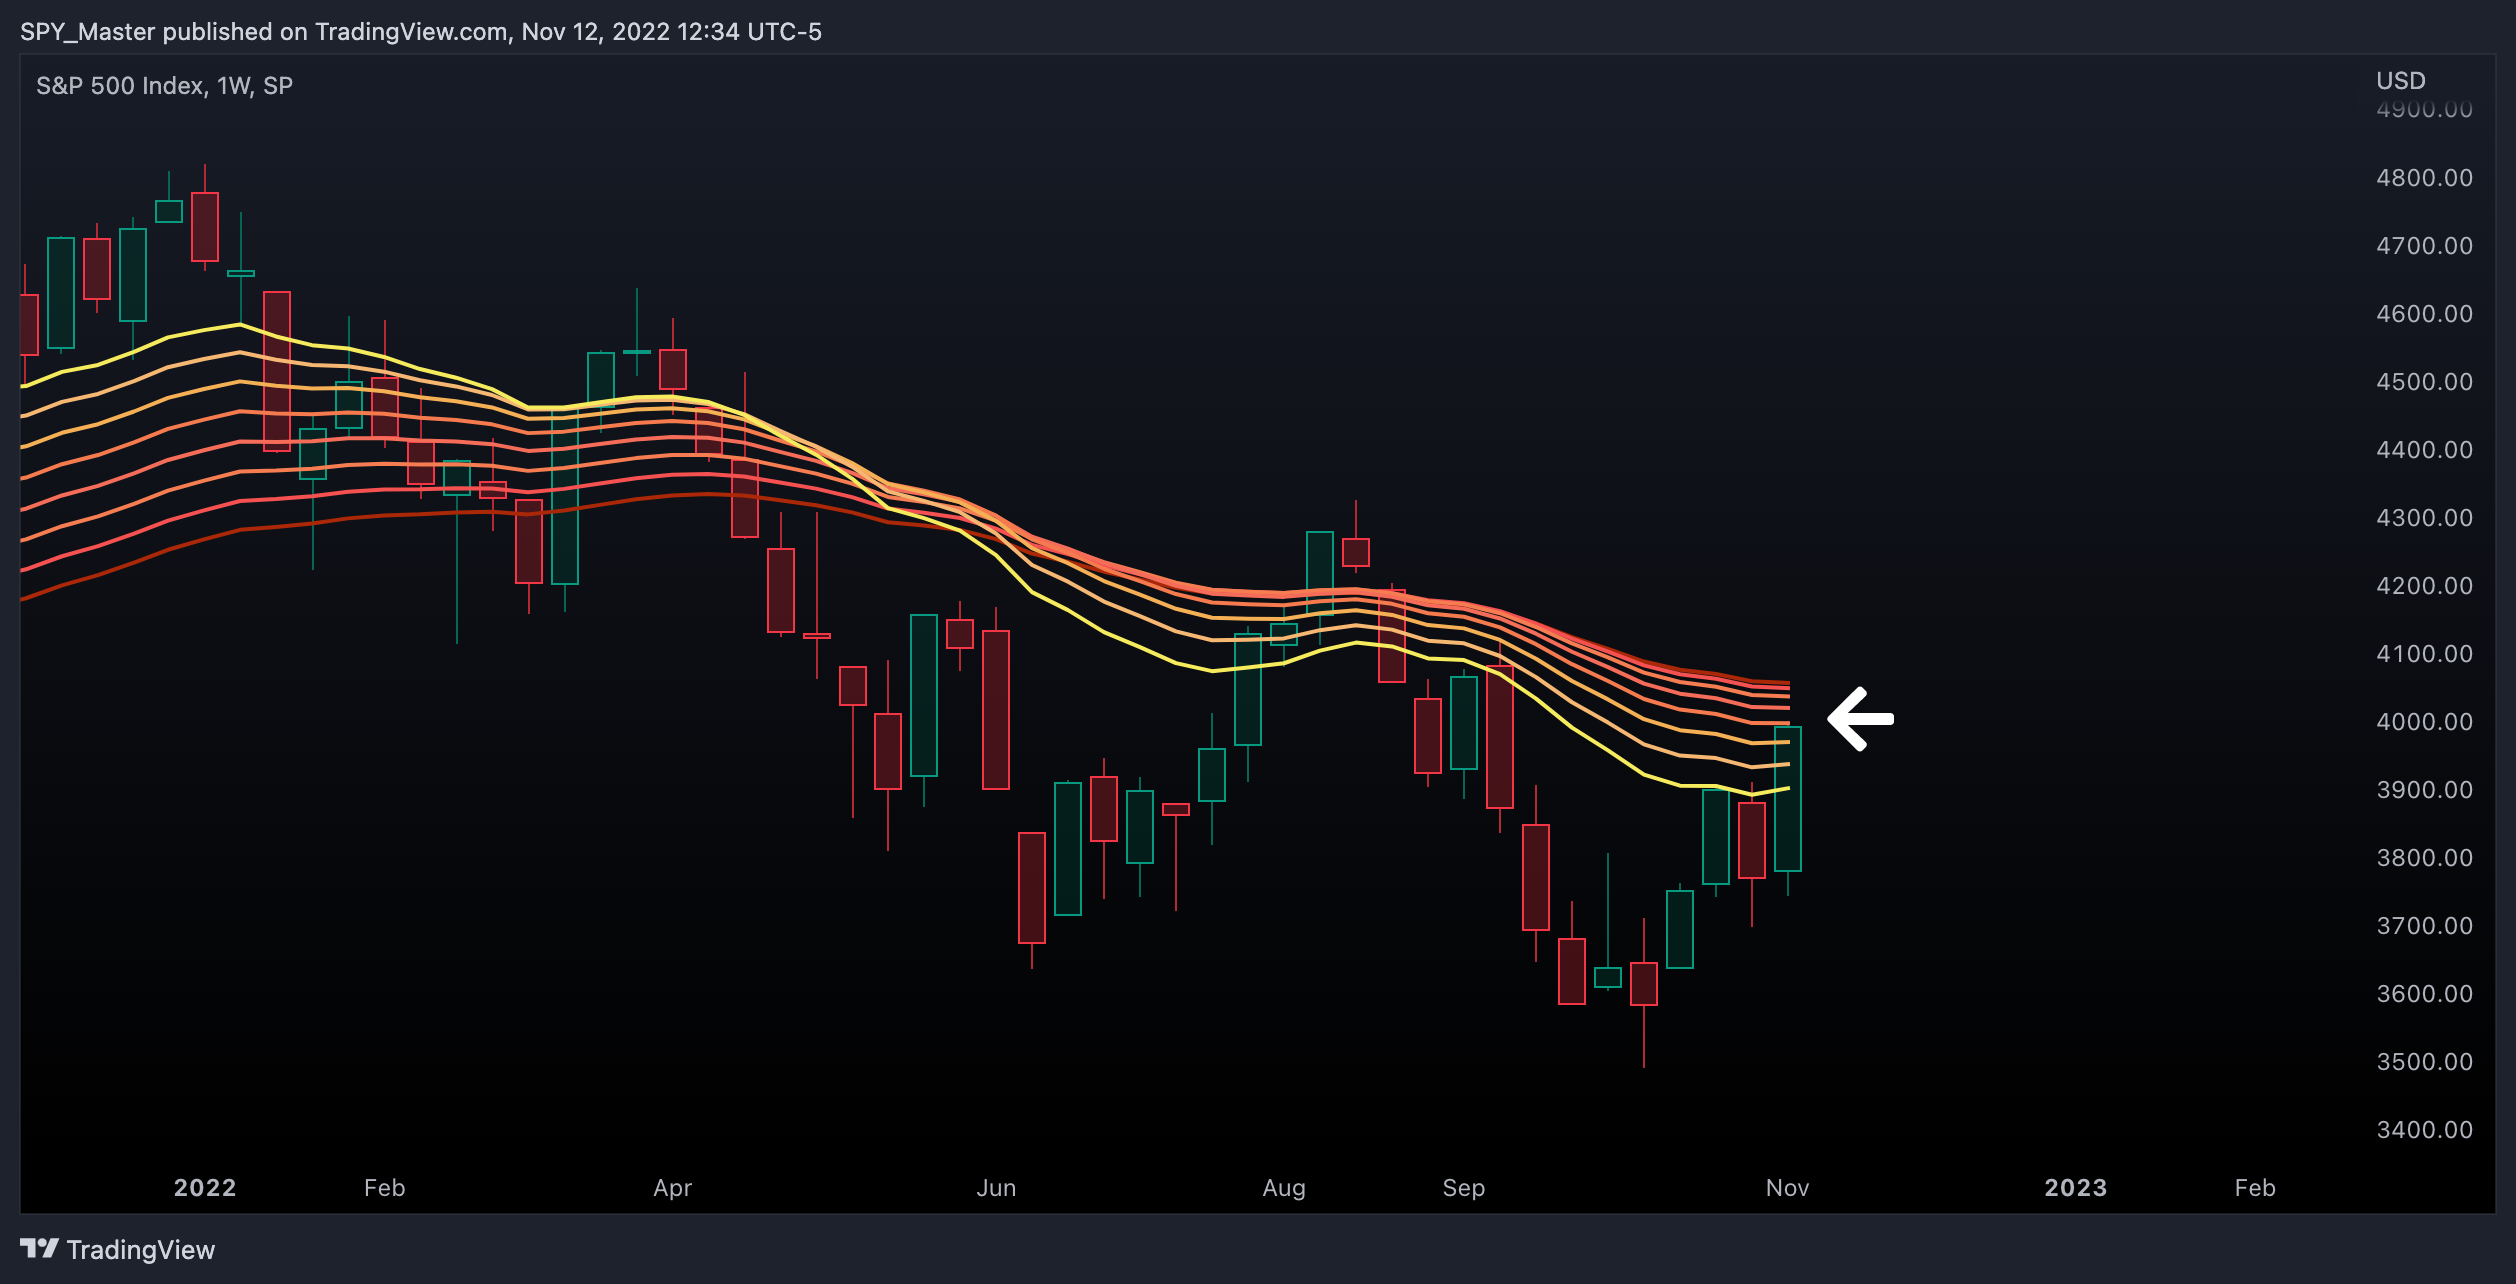Click the USD currency label
2516x1284 pixels.
(x=2401, y=80)
